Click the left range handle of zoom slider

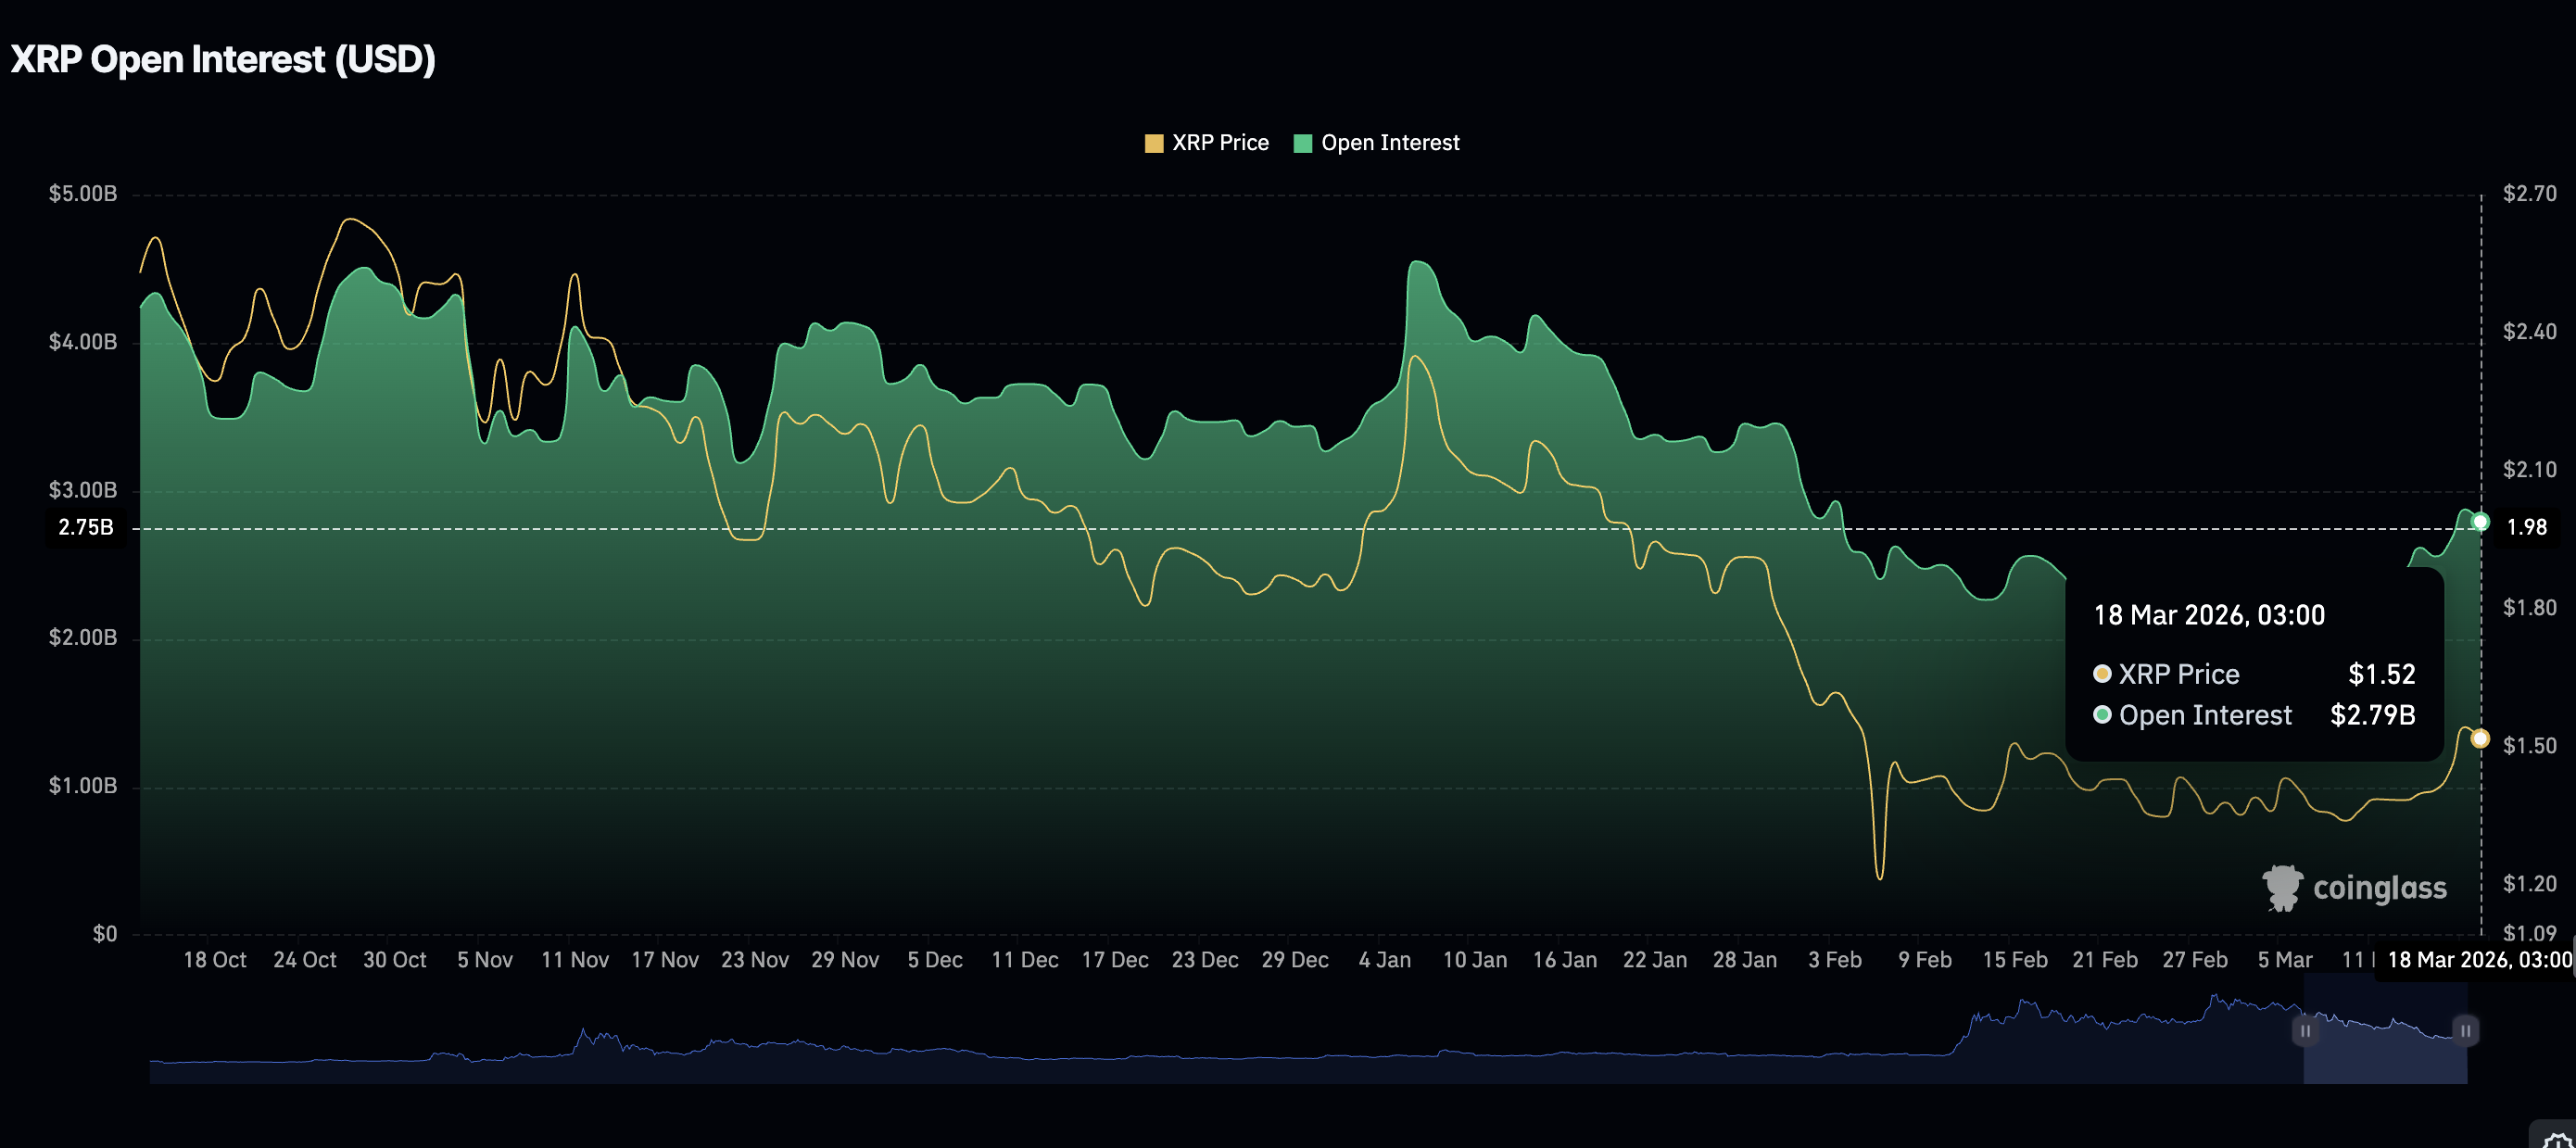[x=2305, y=1031]
